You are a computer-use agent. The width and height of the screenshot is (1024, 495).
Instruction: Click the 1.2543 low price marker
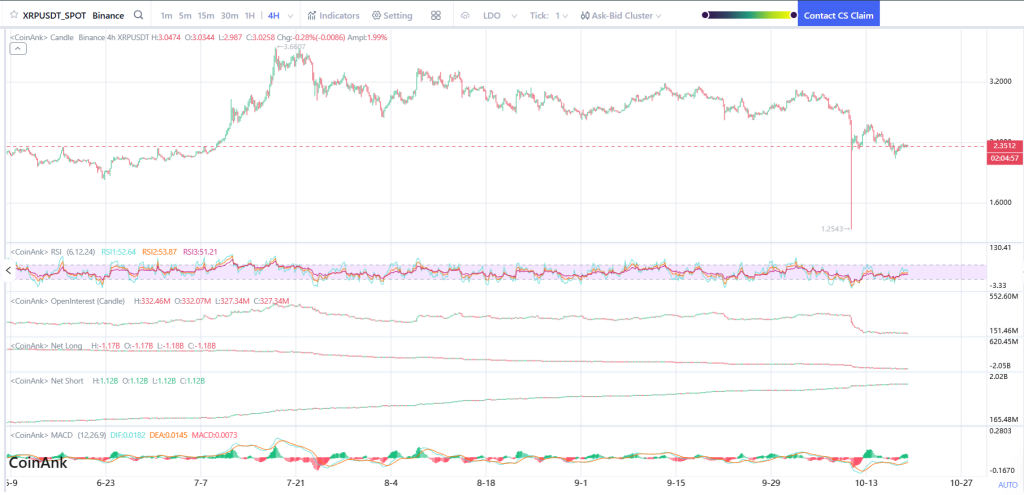pyautogui.click(x=836, y=229)
